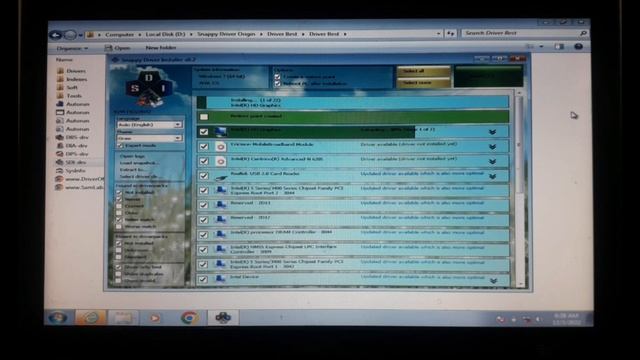Open File Explorer taskbar icon

coord(123,318)
